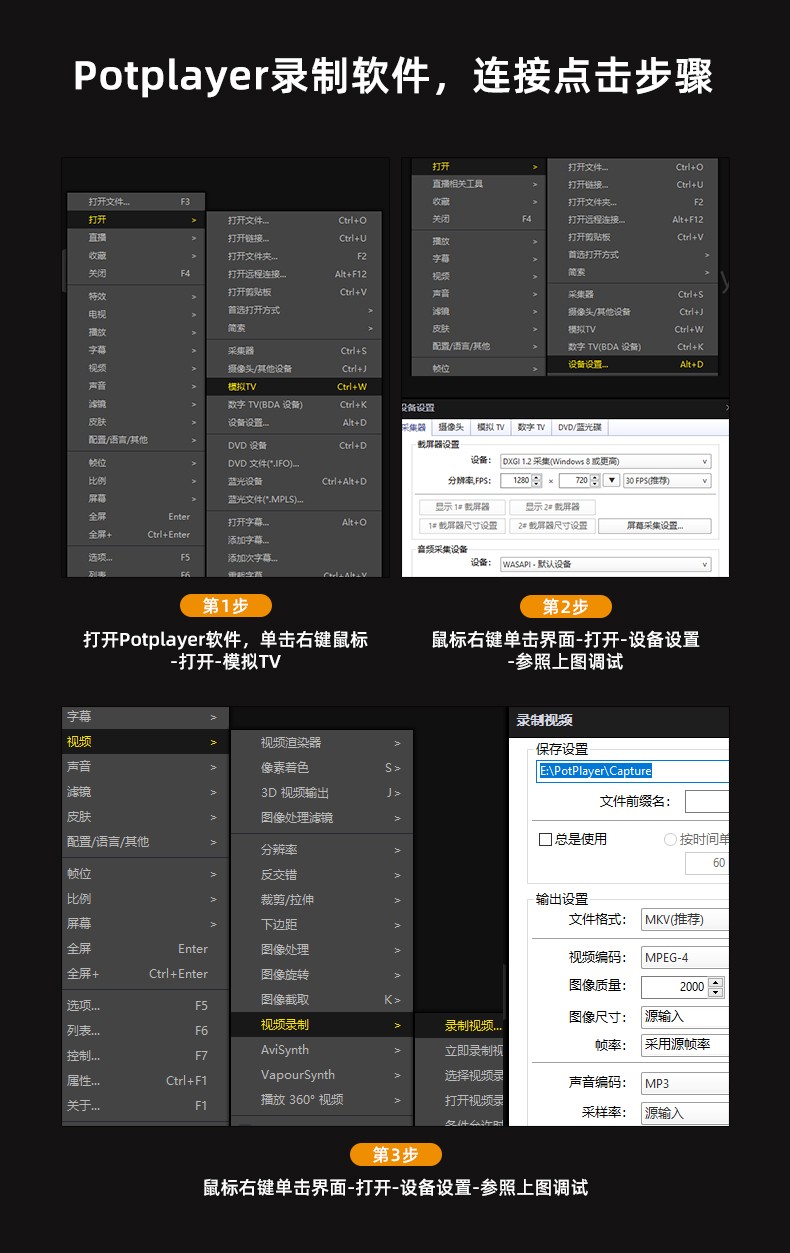Click 添加字幕... in step 1 submenu
790x1253 pixels.
[x=295, y=540]
